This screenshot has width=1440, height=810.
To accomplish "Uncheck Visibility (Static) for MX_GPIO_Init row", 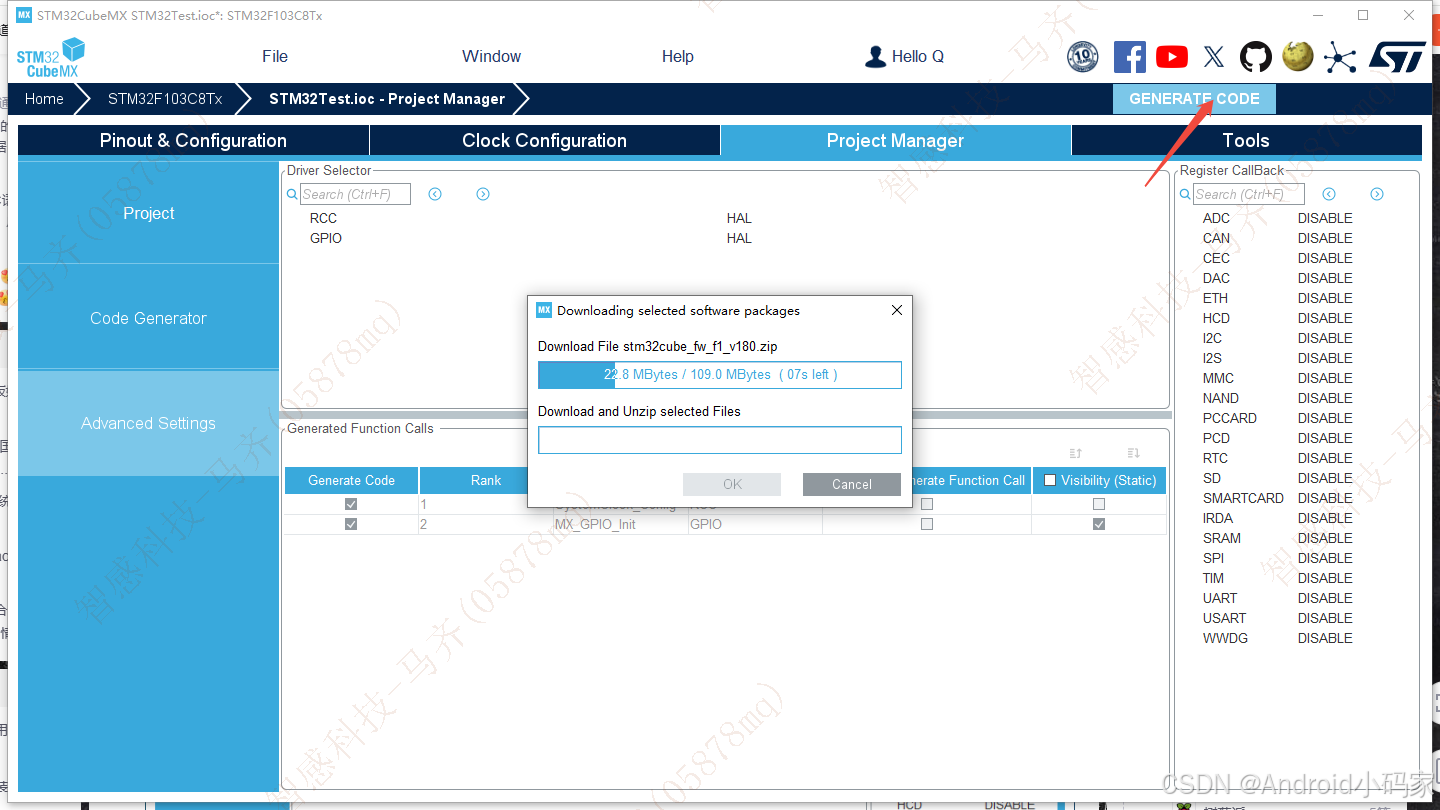I will [1099, 524].
